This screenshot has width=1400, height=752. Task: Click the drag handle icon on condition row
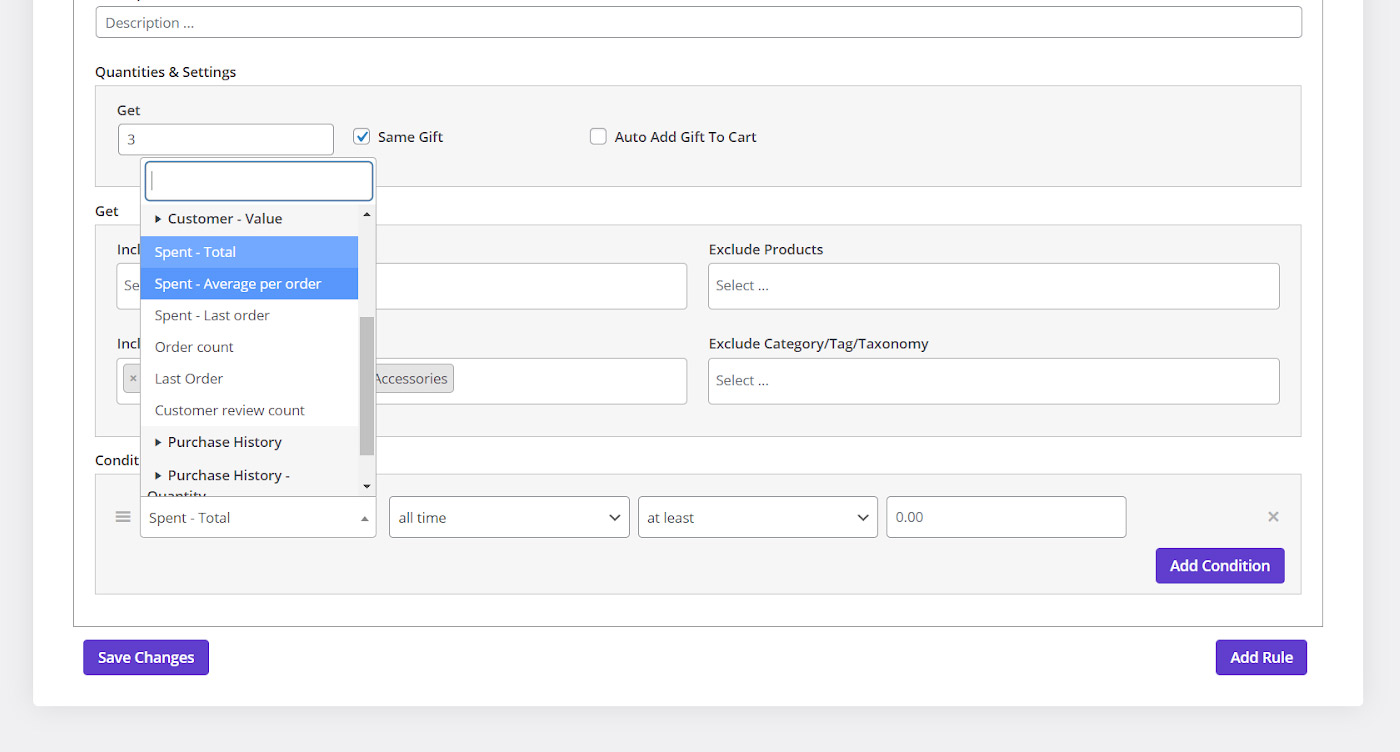(123, 517)
